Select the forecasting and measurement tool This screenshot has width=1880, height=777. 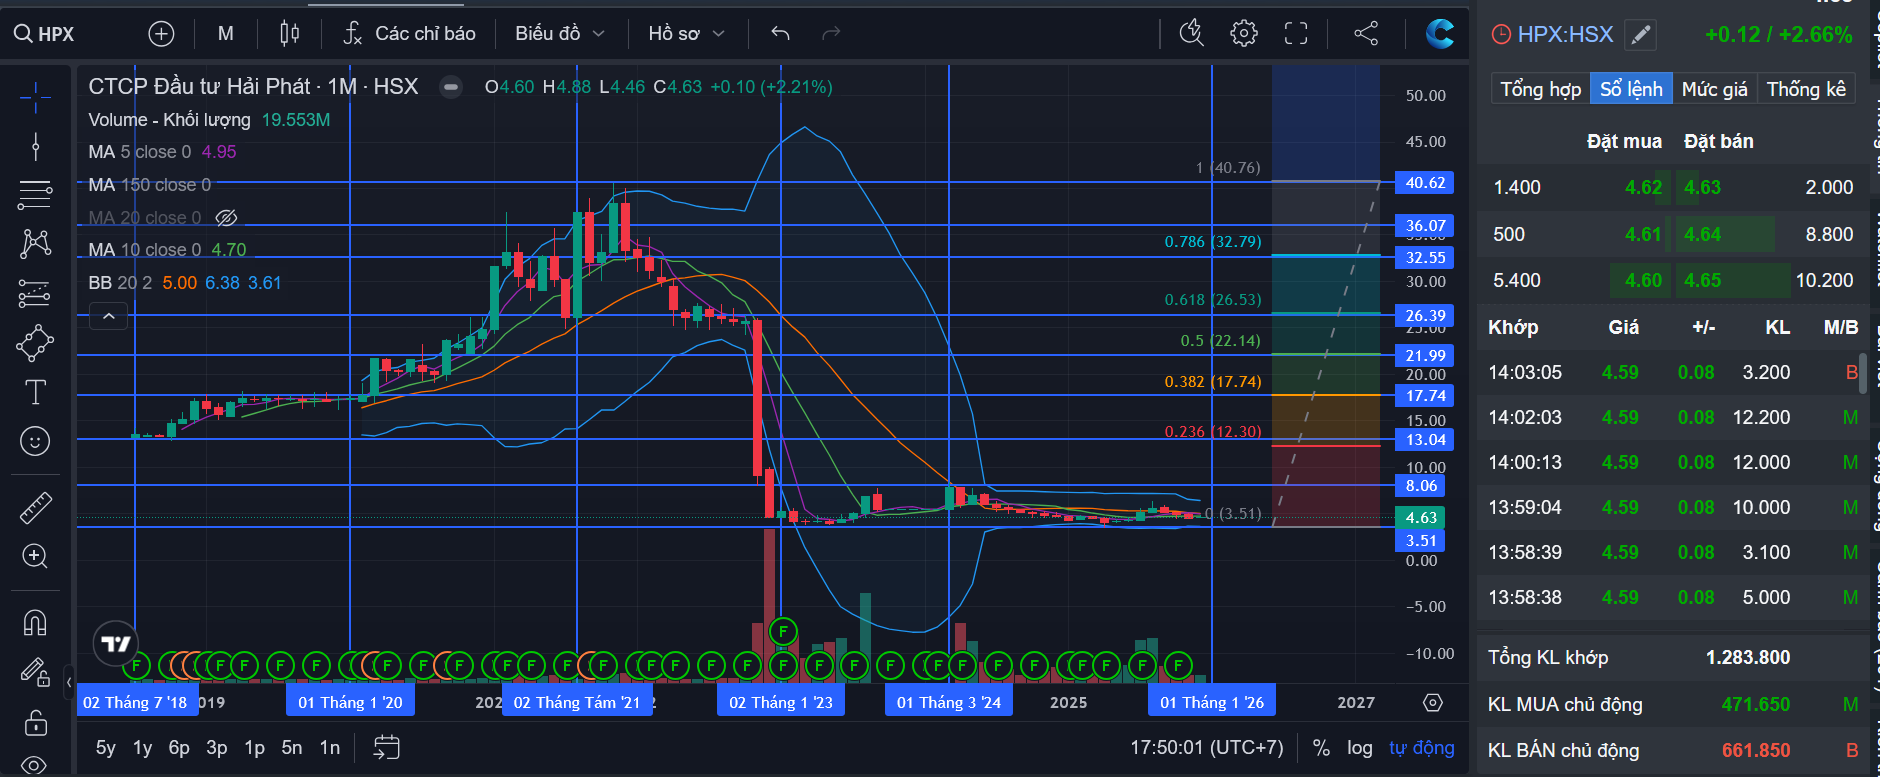pyautogui.click(x=35, y=293)
